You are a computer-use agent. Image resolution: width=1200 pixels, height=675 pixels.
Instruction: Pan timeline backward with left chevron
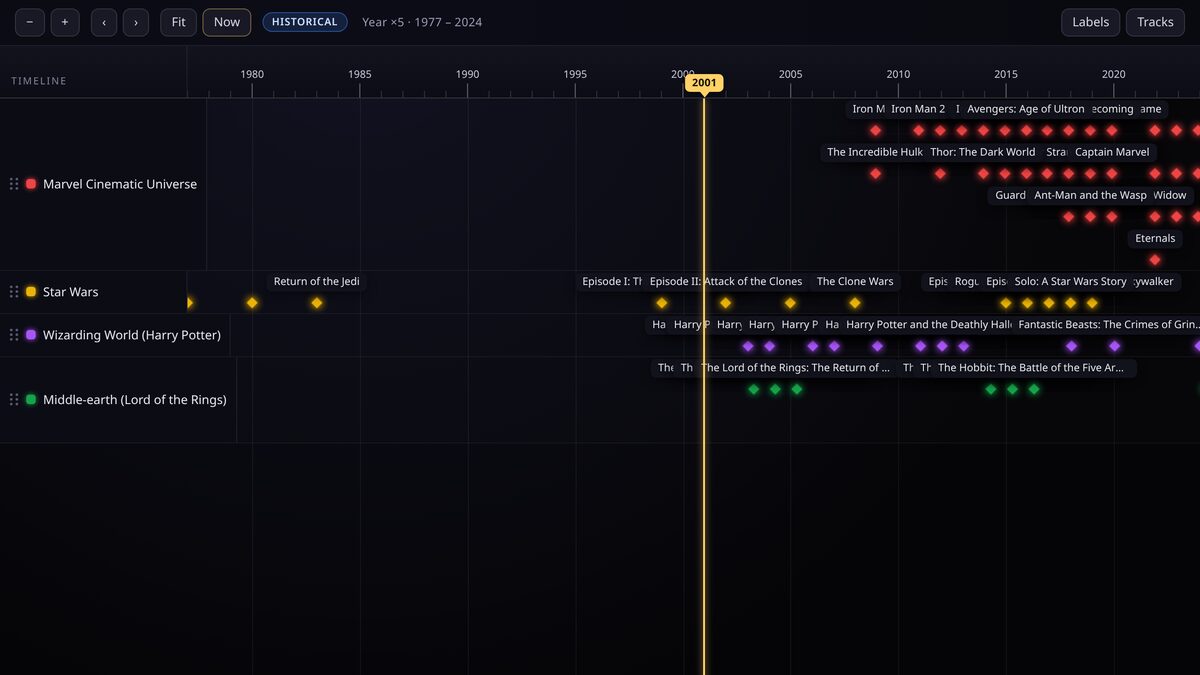(x=104, y=22)
